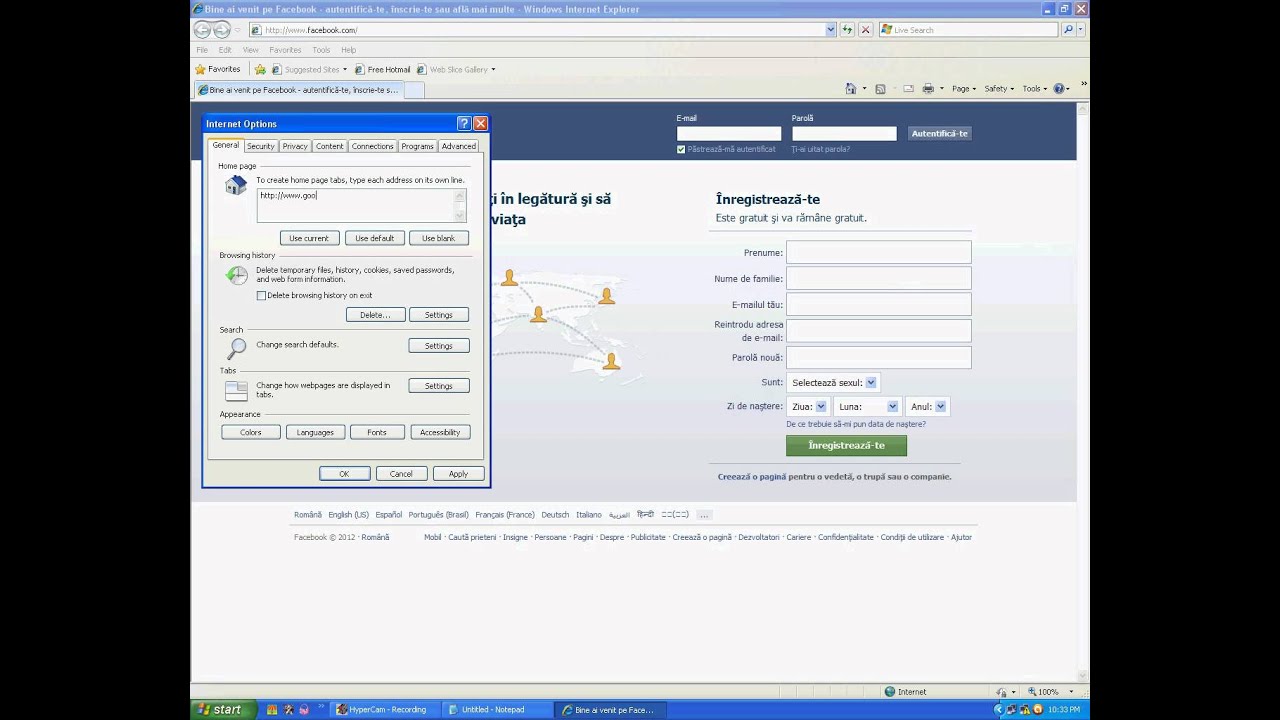Open the Selectează sexul dropdown
The width and height of the screenshot is (1280, 720).
(x=832, y=382)
